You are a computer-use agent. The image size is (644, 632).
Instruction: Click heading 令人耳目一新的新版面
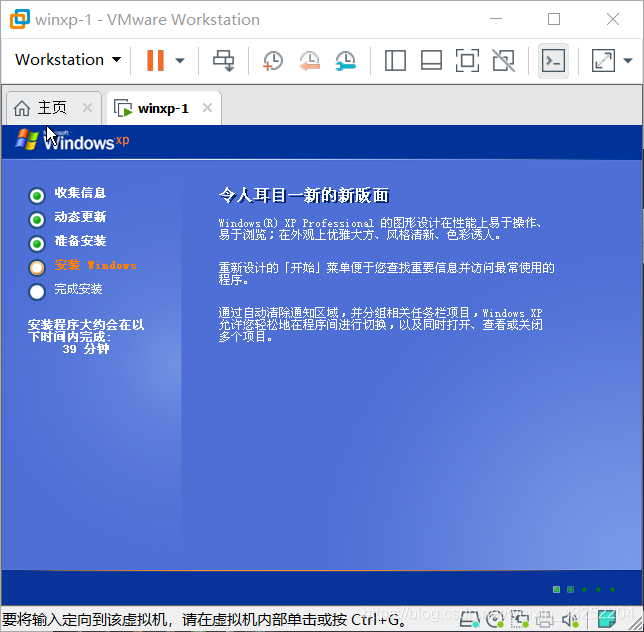pyautogui.click(x=304, y=195)
